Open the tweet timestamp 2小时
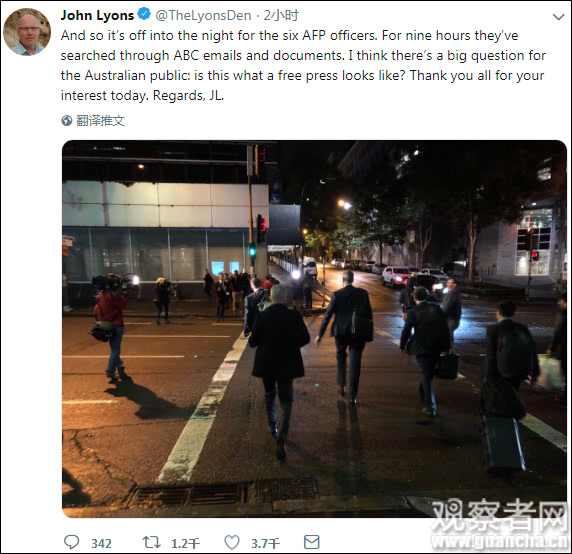 click(281, 15)
